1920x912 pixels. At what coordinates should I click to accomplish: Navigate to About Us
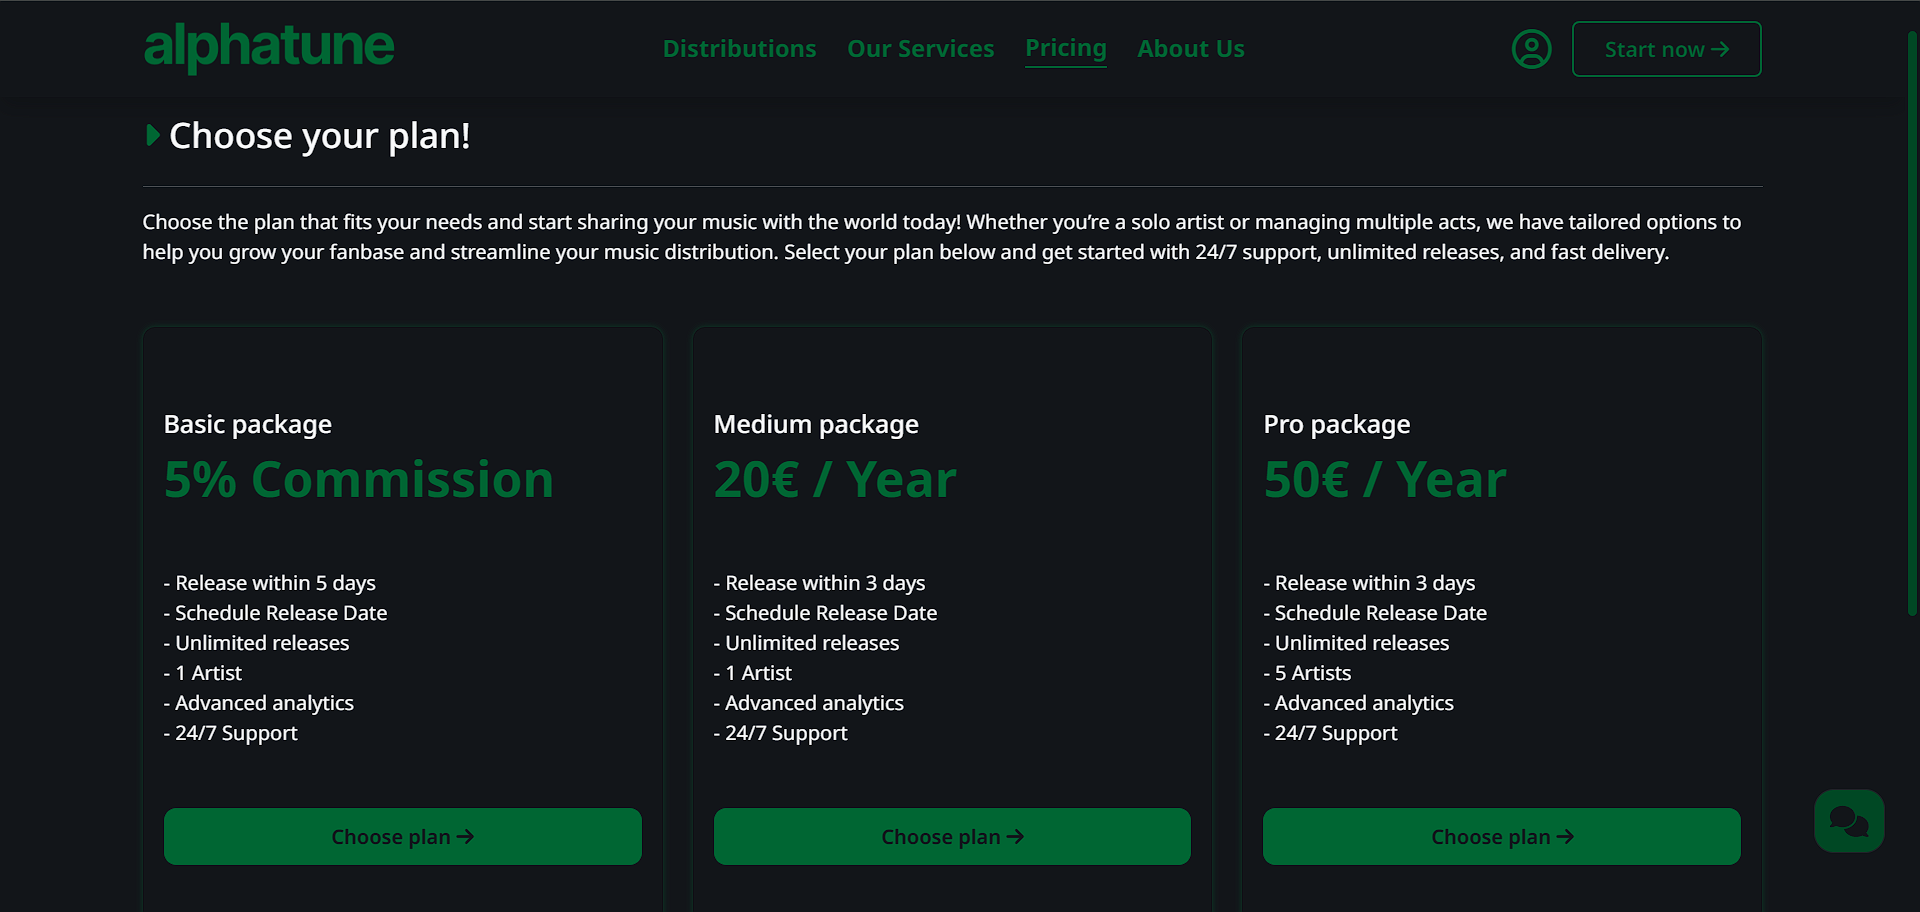(x=1190, y=49)
